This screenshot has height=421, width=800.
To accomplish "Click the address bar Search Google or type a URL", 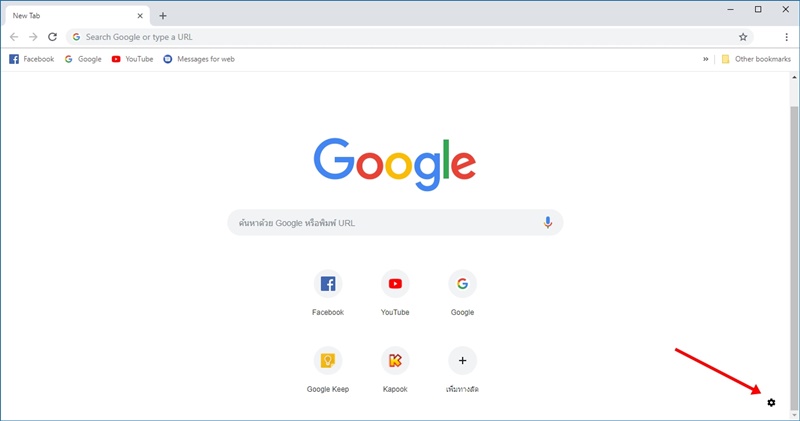I will (410, 37).
